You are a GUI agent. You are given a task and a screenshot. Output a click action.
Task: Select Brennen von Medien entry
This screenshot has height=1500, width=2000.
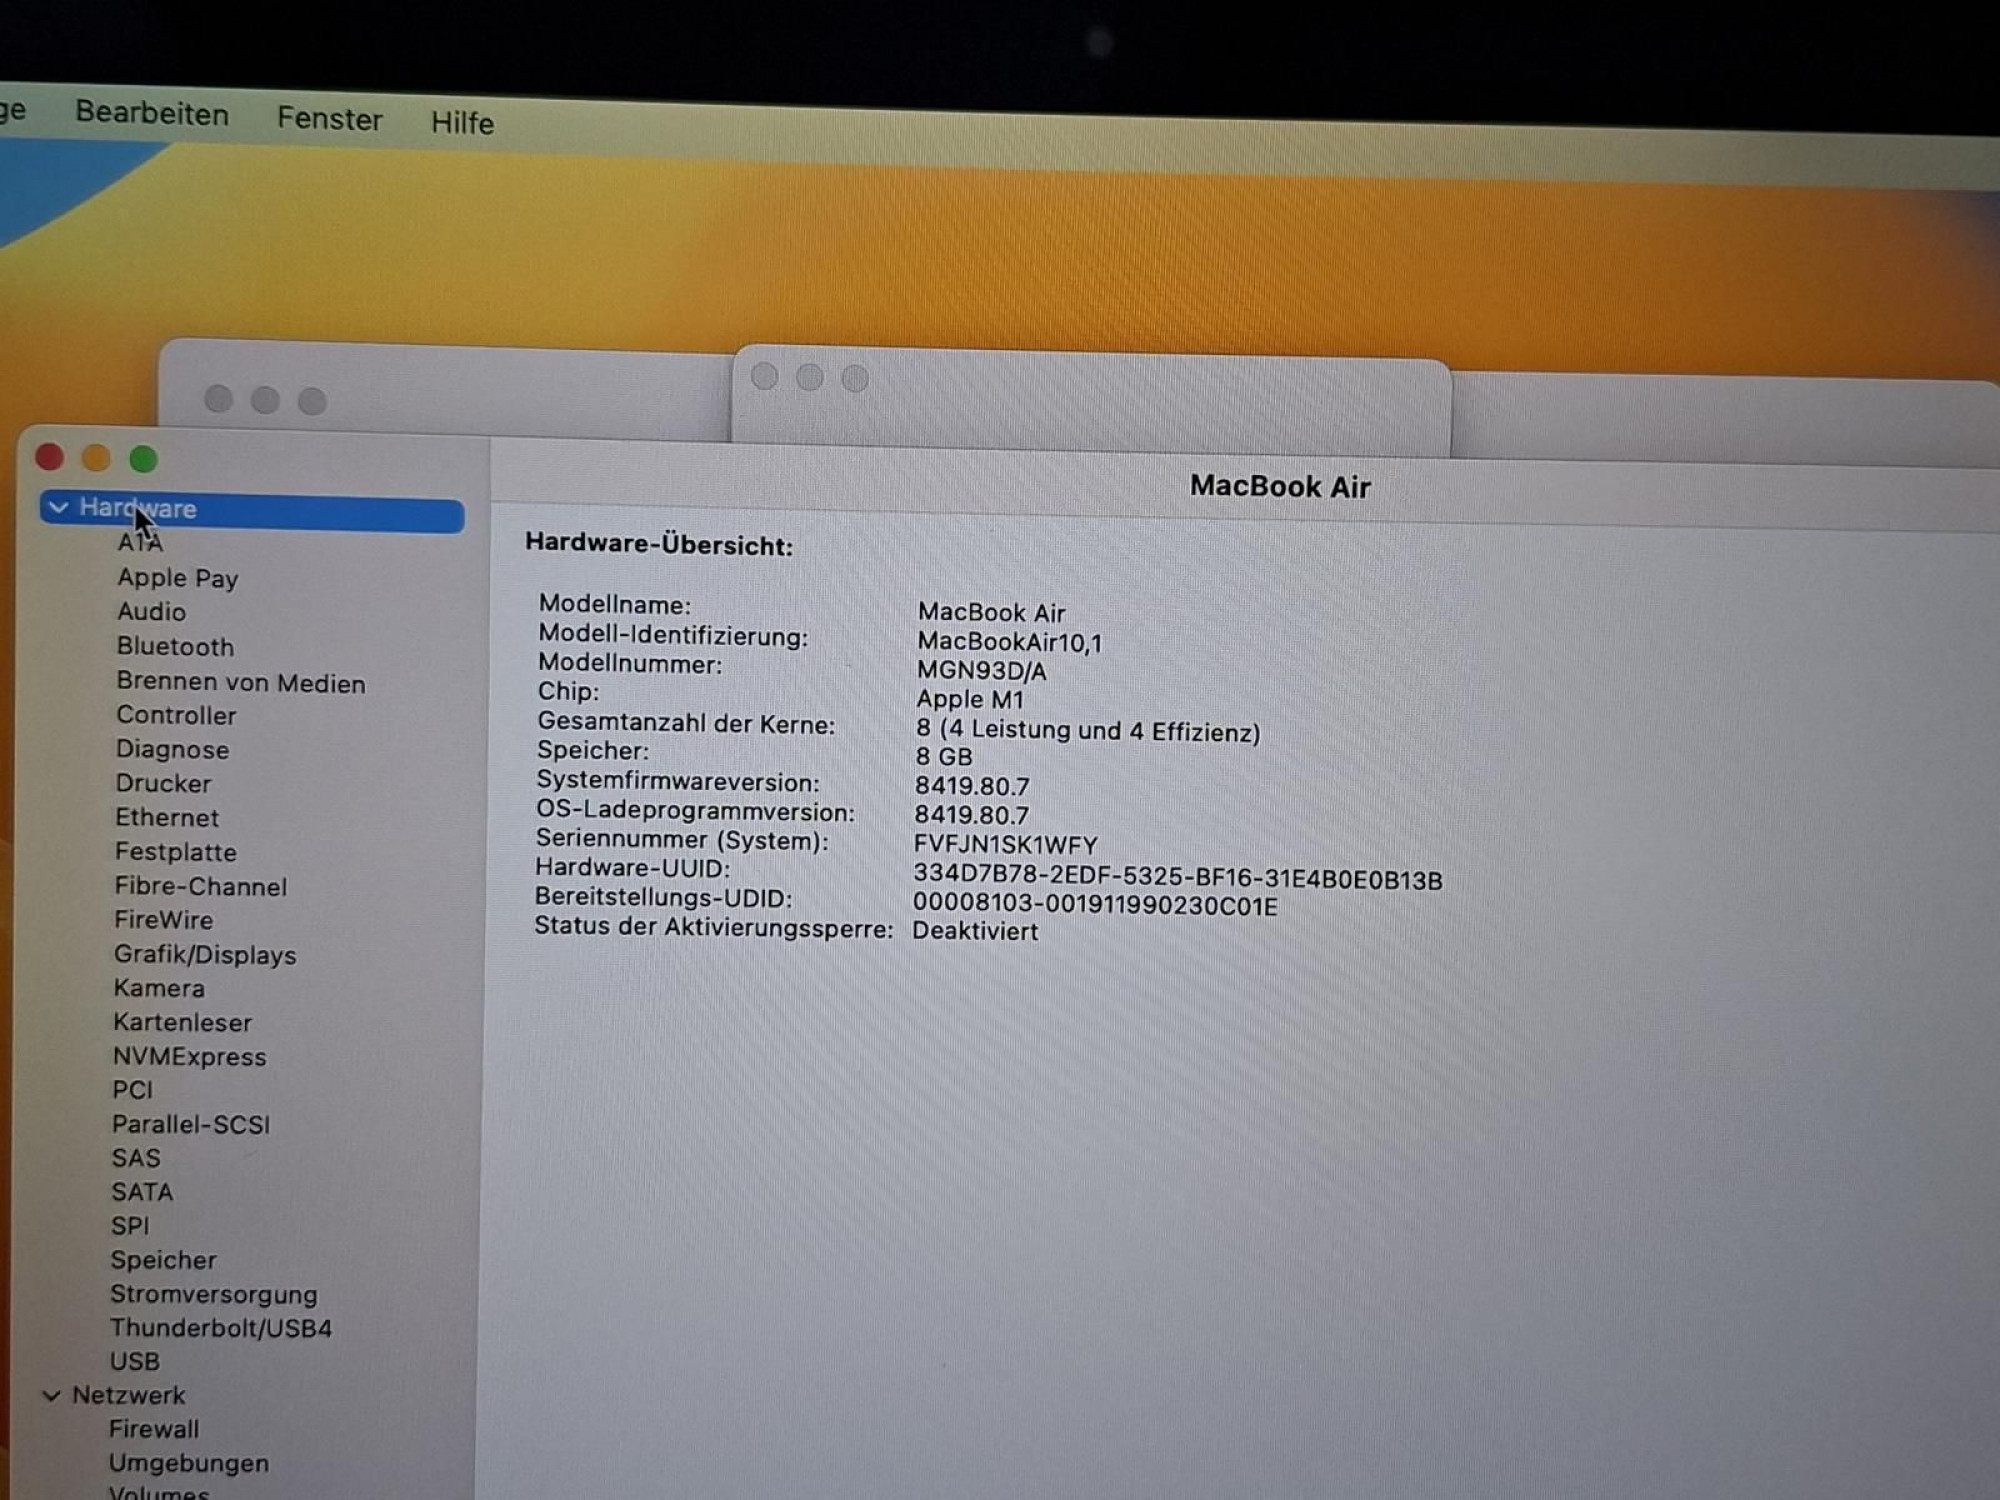pos(241,682)
